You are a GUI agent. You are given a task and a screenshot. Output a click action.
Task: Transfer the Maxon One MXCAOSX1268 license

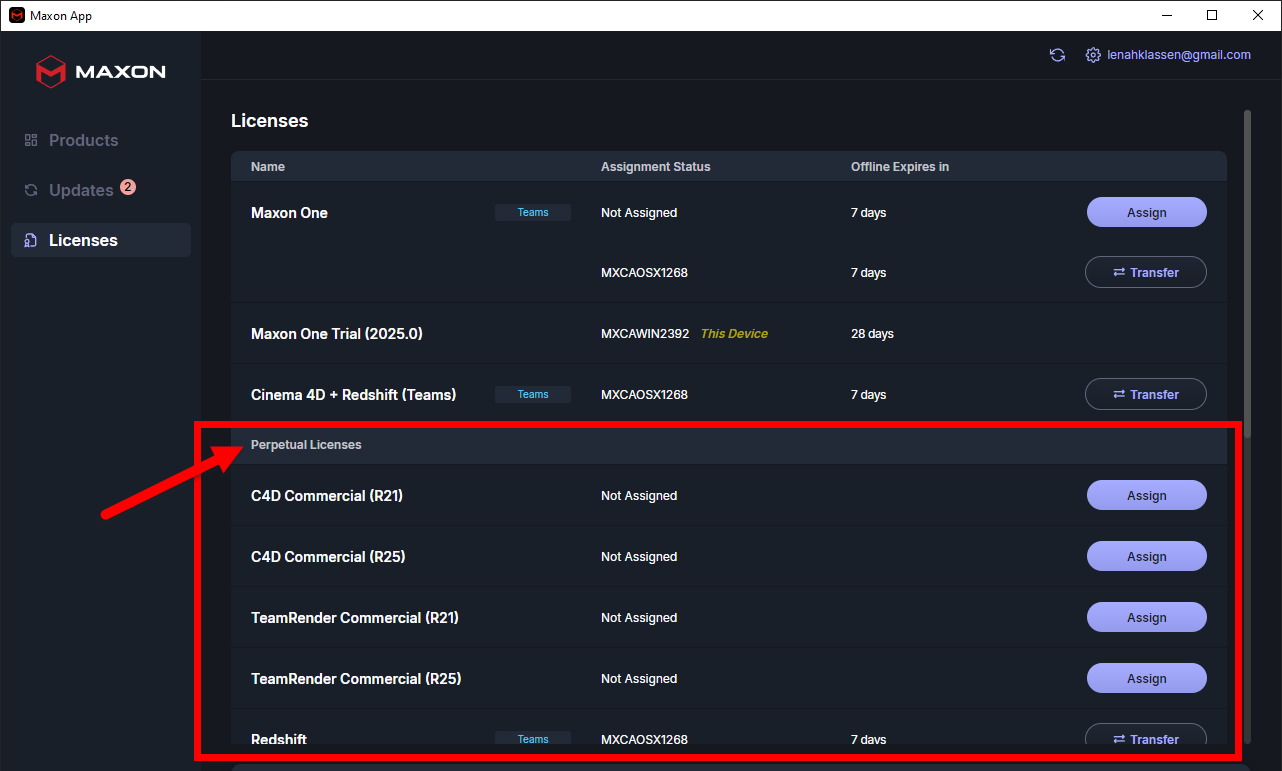tap(1146, 272)
